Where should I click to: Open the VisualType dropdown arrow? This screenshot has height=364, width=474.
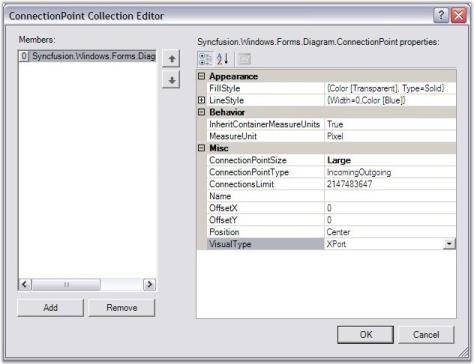tap(449, 244)
